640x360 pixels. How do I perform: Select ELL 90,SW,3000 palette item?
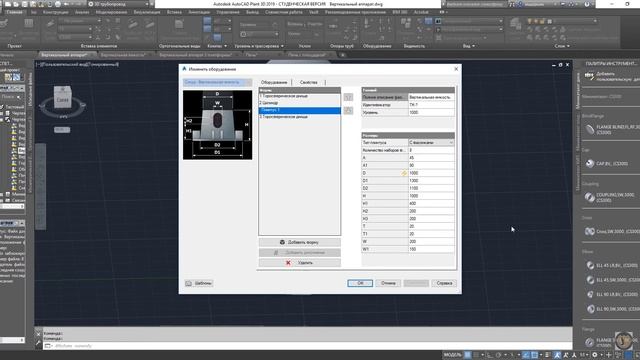click(612, 309)
